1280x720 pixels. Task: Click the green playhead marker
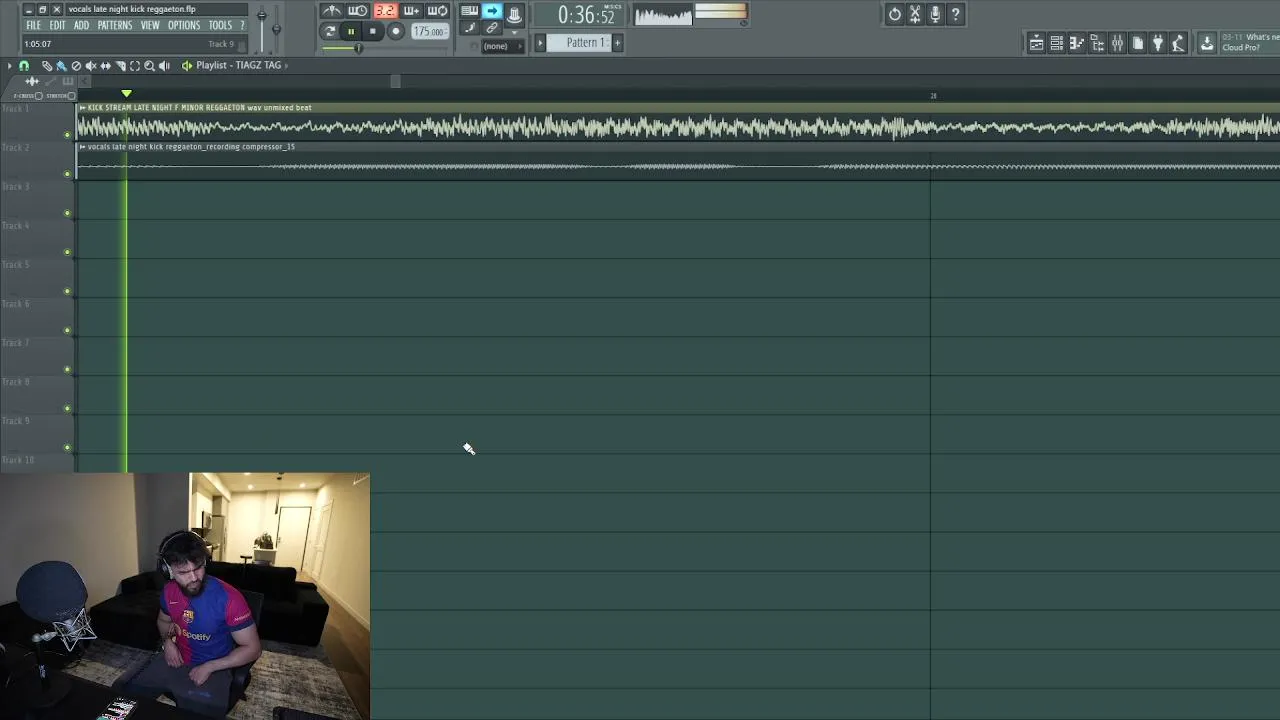[x=126, y=94]
